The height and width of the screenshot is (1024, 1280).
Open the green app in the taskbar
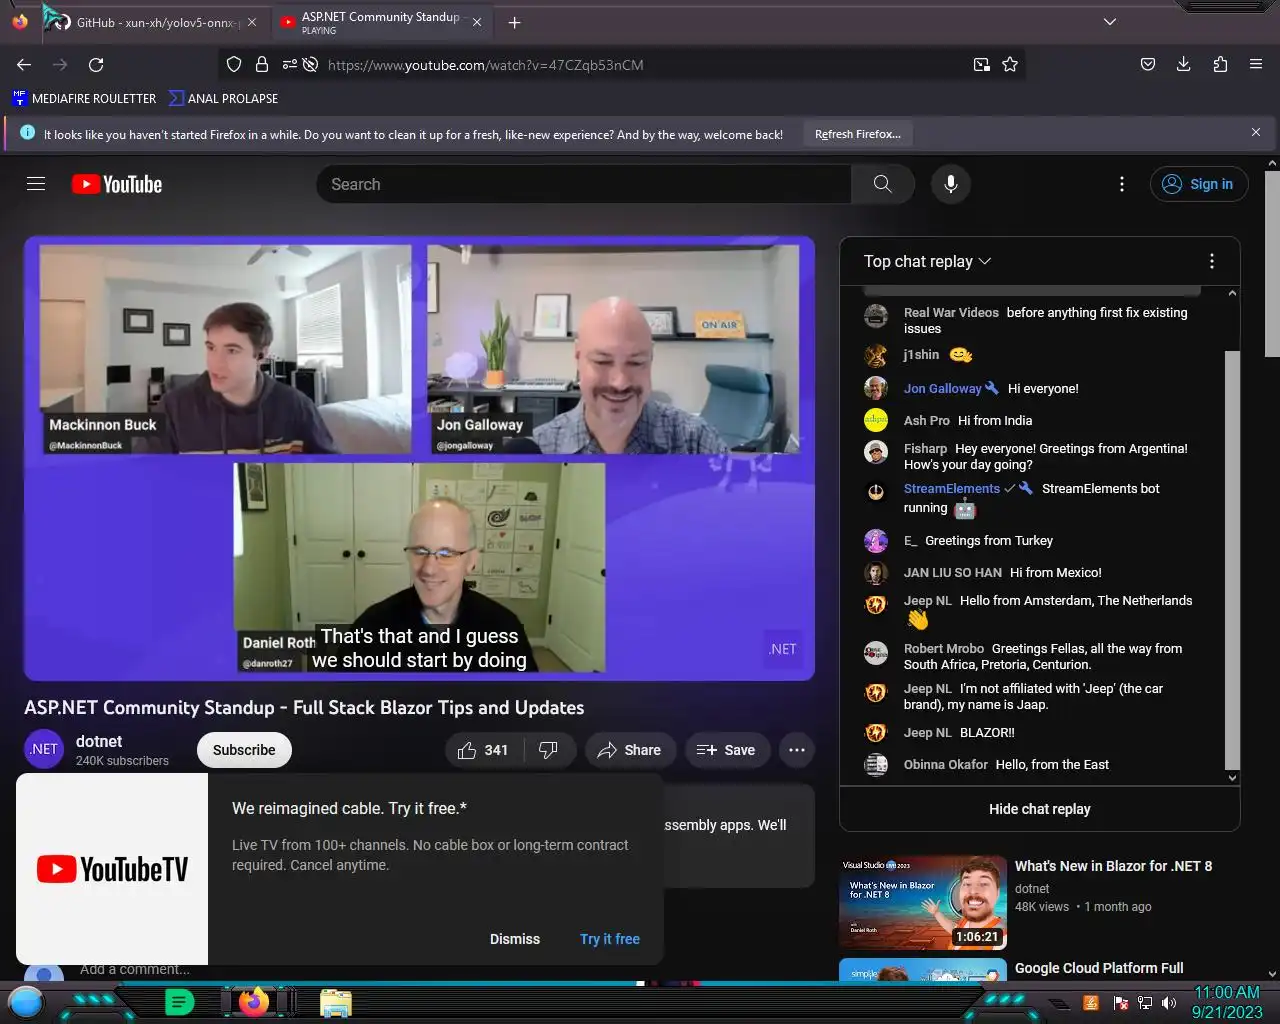[179, 1001]
